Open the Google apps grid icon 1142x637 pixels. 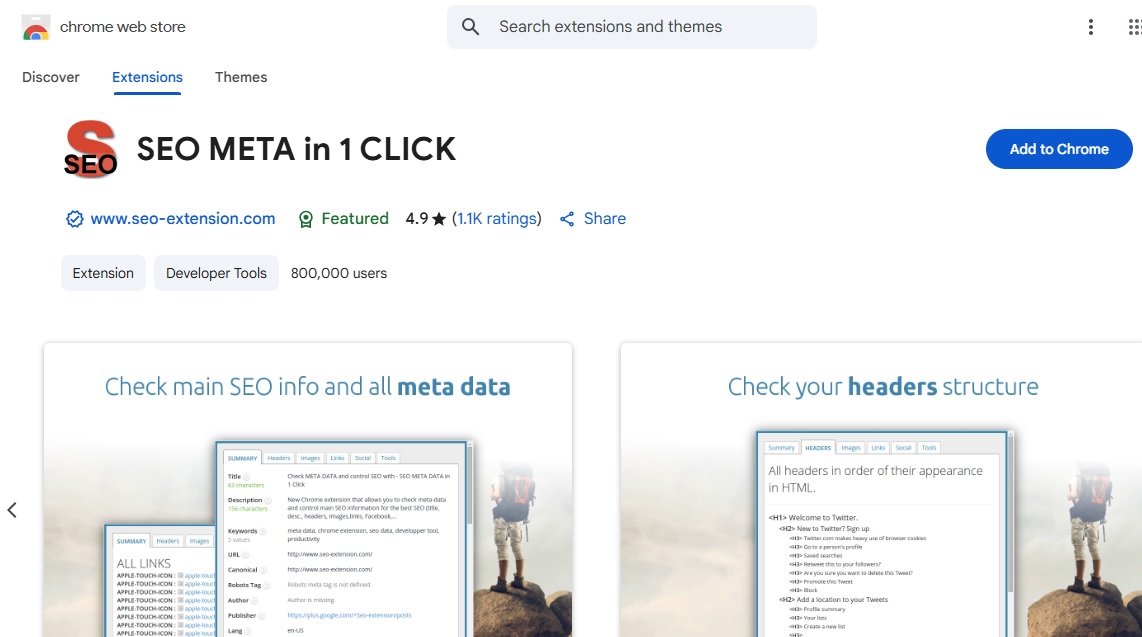pos(1135,27)
